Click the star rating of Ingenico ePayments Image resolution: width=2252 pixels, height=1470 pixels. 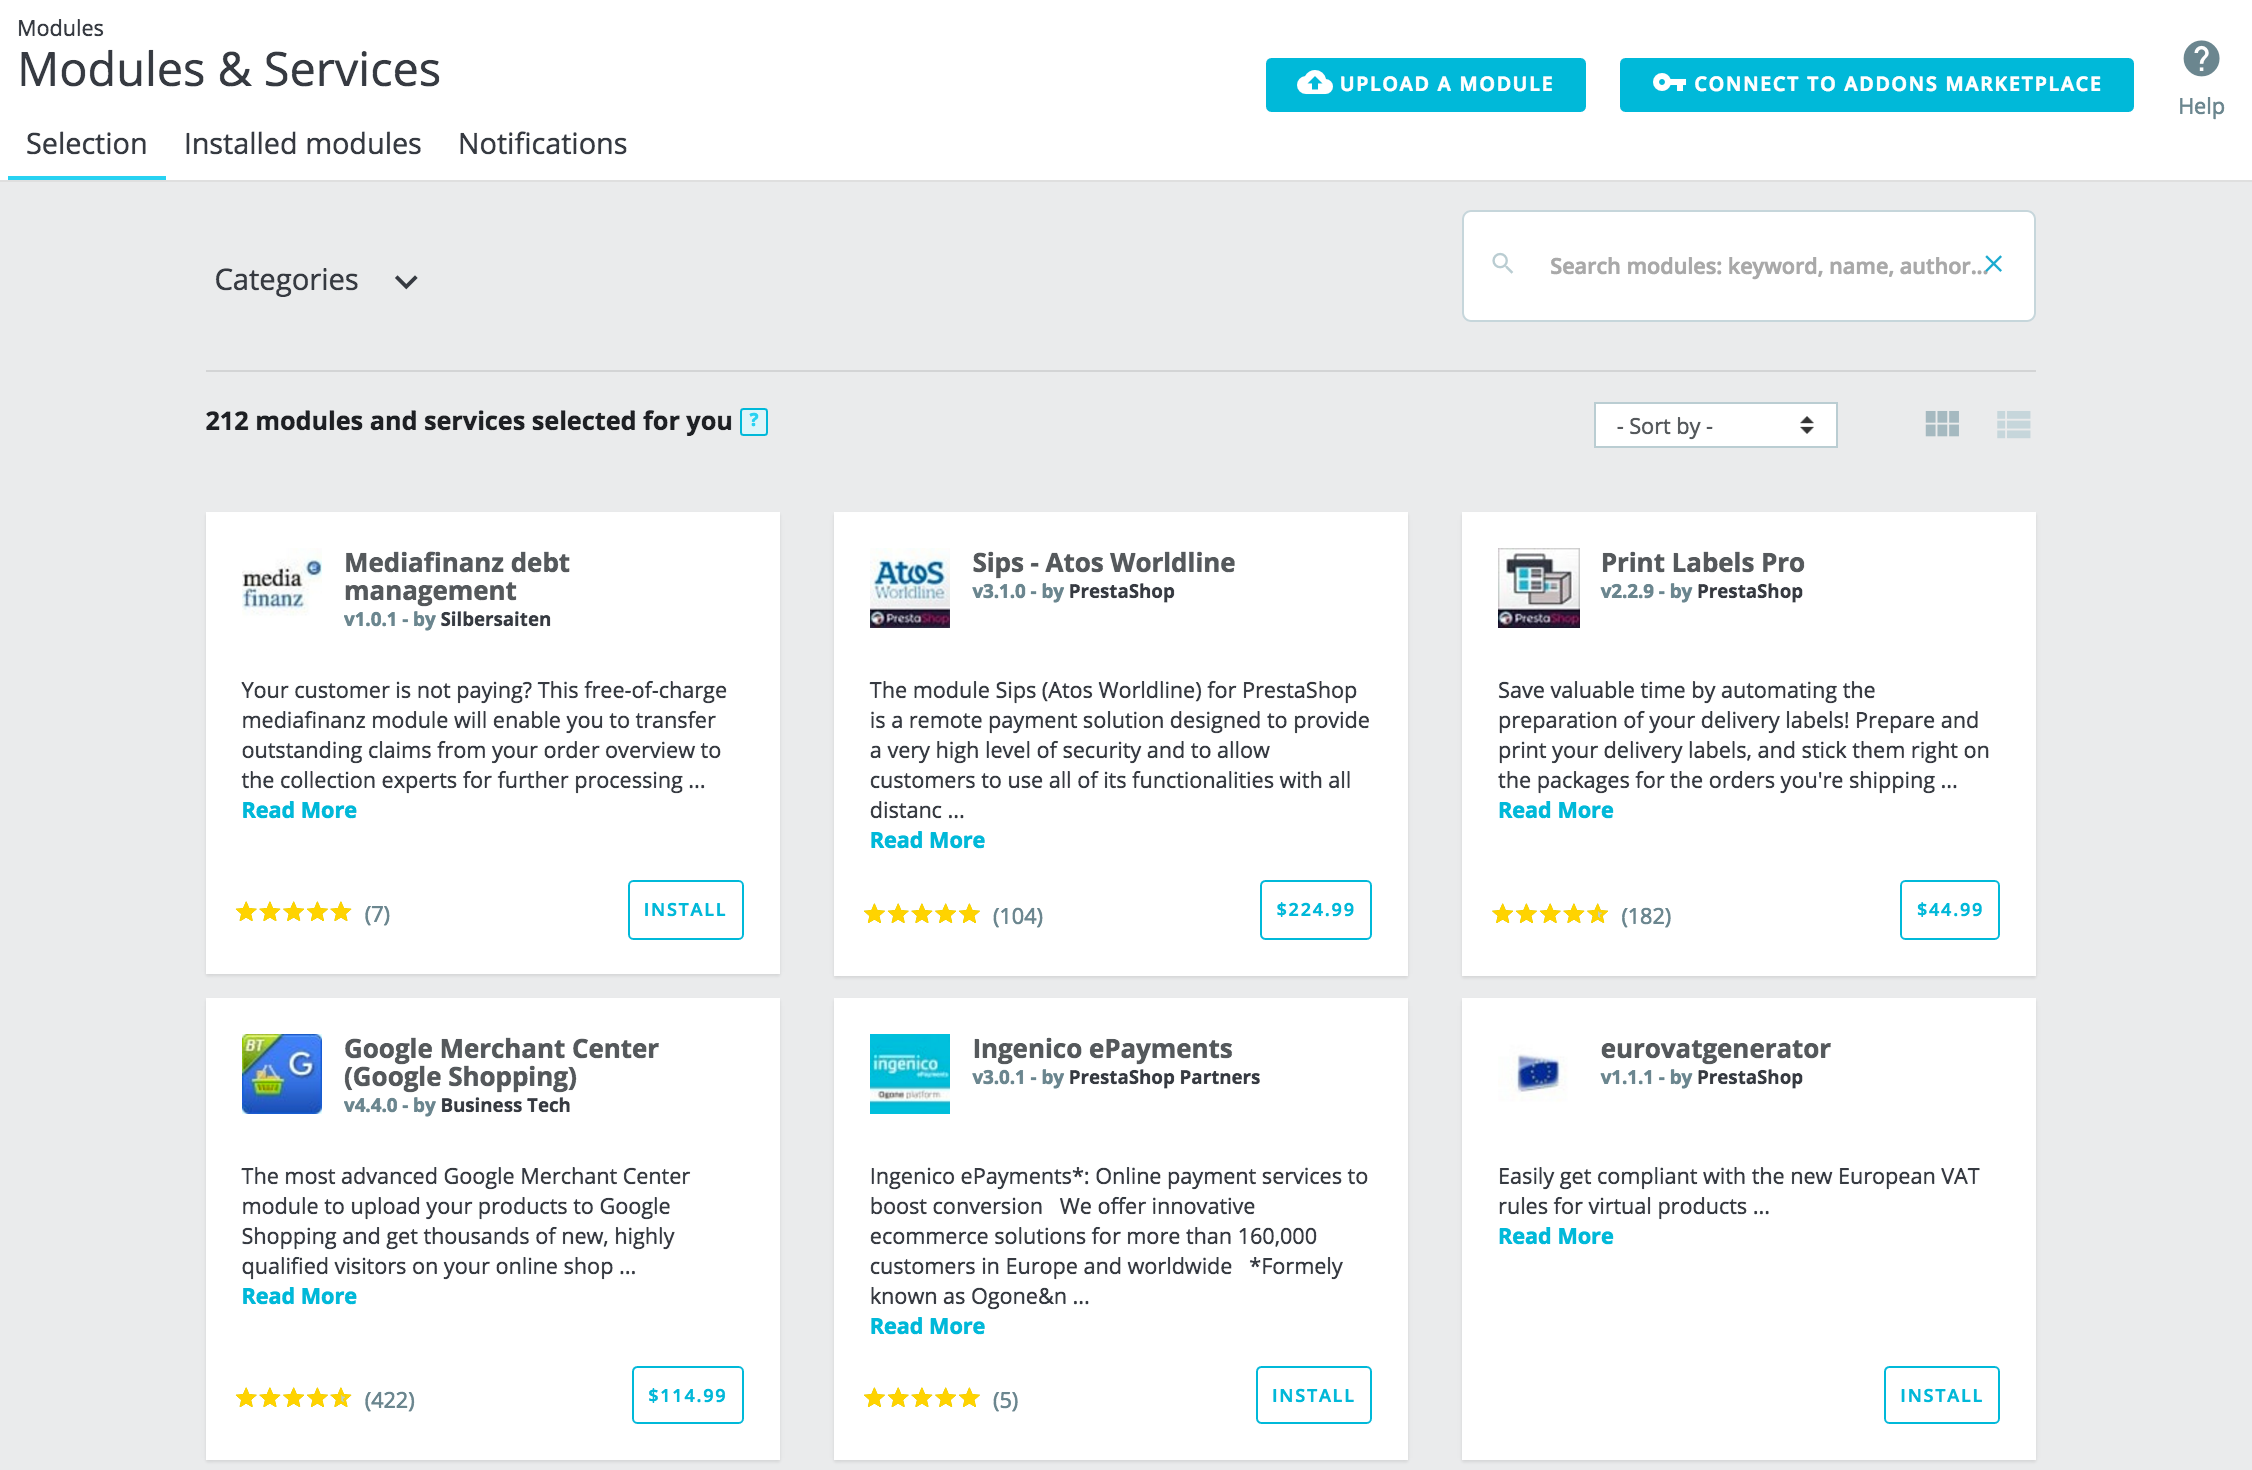pyautogui.click(x=921, y=1398)
